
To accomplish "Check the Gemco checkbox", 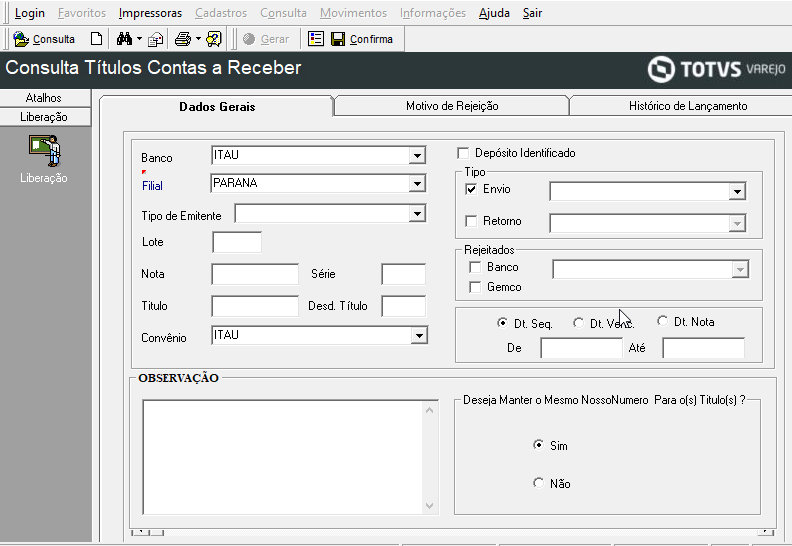I will pos(475,287).
